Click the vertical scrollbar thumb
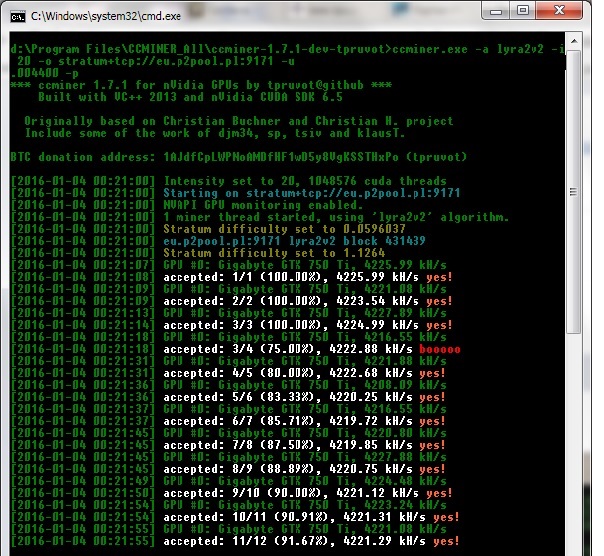 [x=576, y=190]
